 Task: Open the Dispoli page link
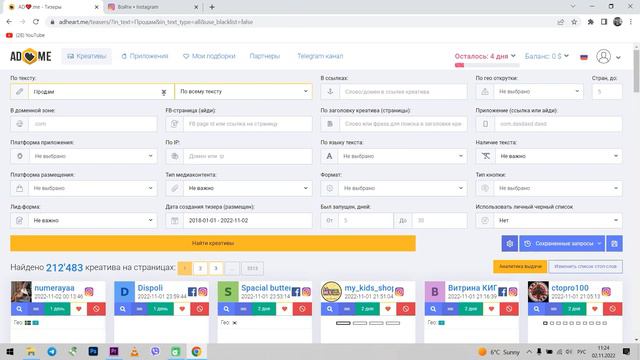150,288
